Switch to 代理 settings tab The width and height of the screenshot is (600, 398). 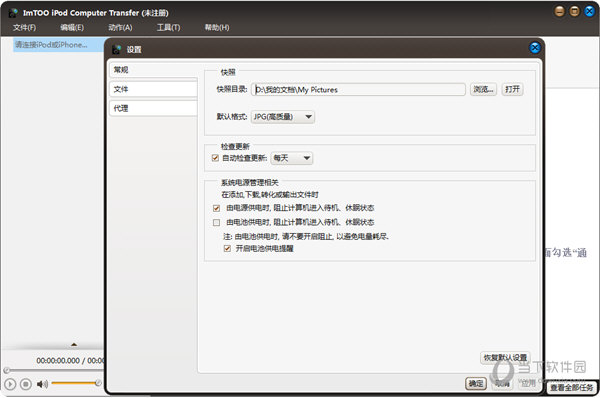point(153,108)
